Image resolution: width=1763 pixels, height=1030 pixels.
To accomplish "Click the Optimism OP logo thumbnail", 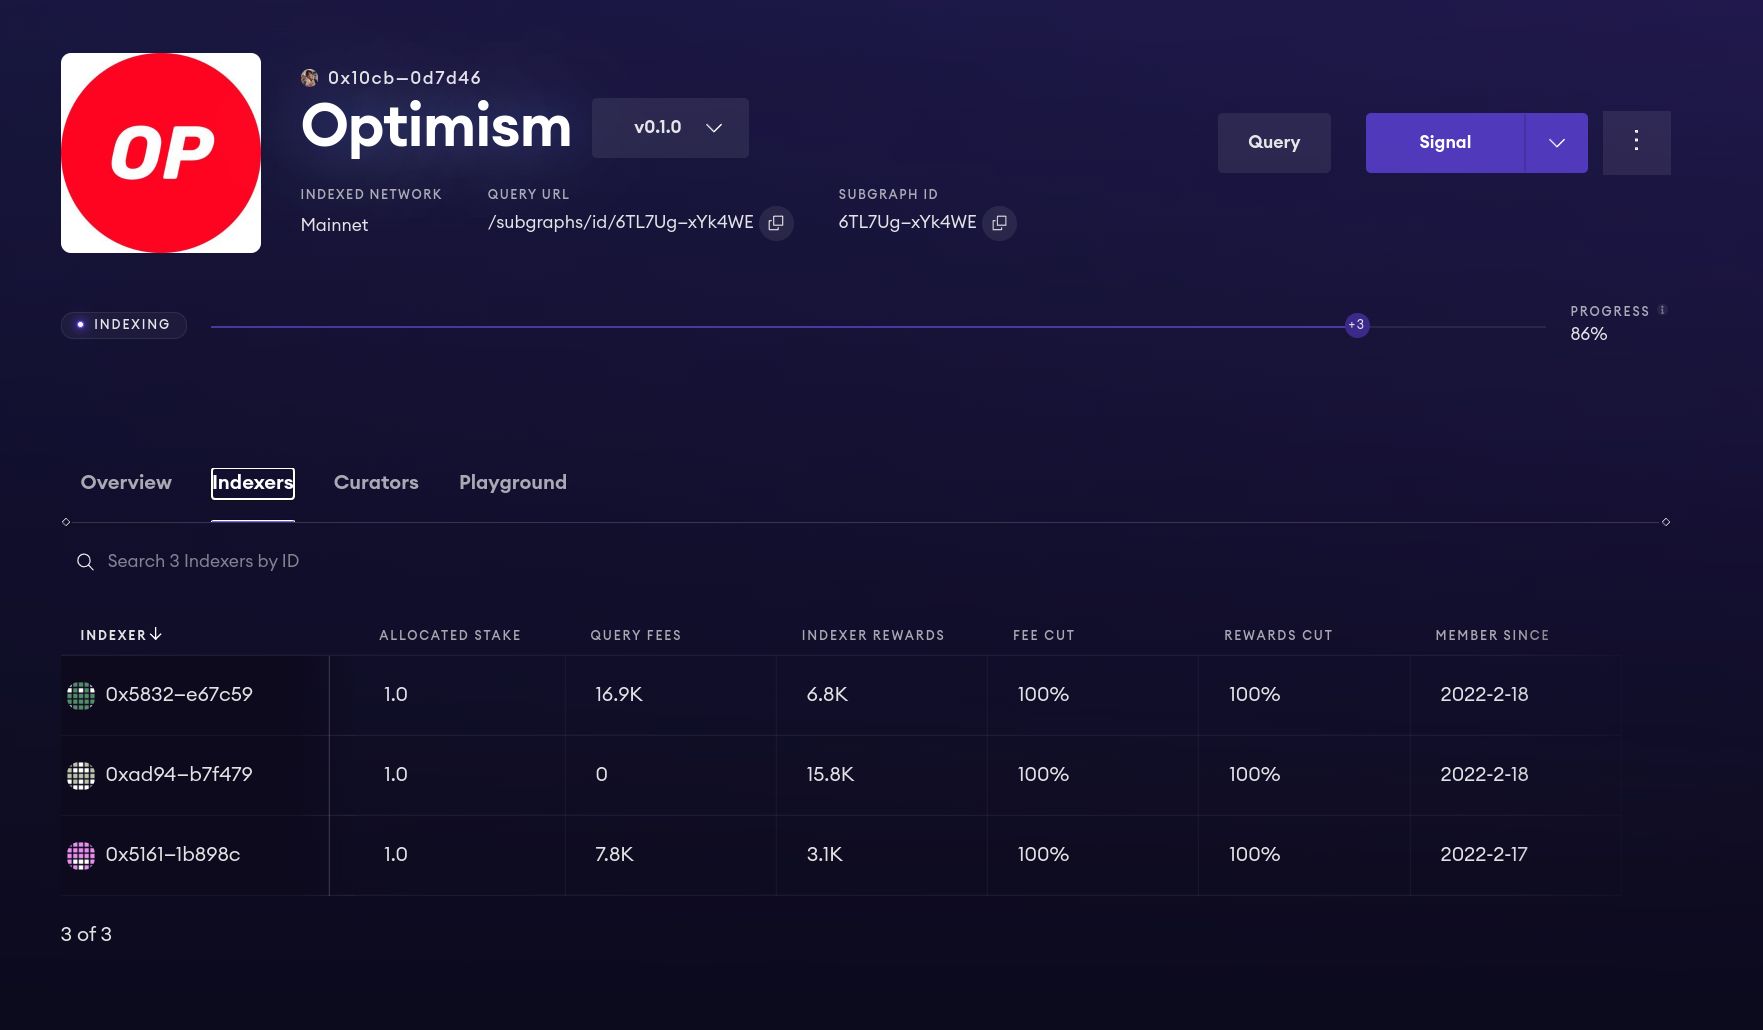I will pos(161,153).
